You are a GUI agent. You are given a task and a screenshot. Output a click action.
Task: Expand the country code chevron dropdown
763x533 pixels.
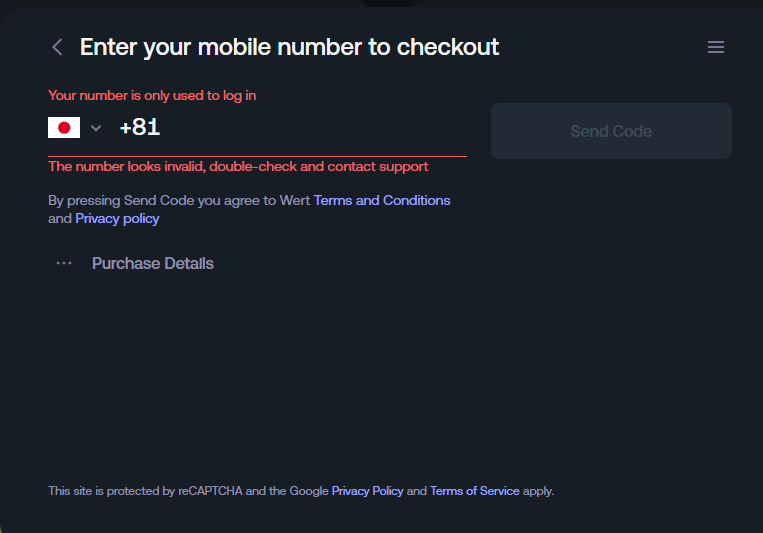(x=96, y=128)
